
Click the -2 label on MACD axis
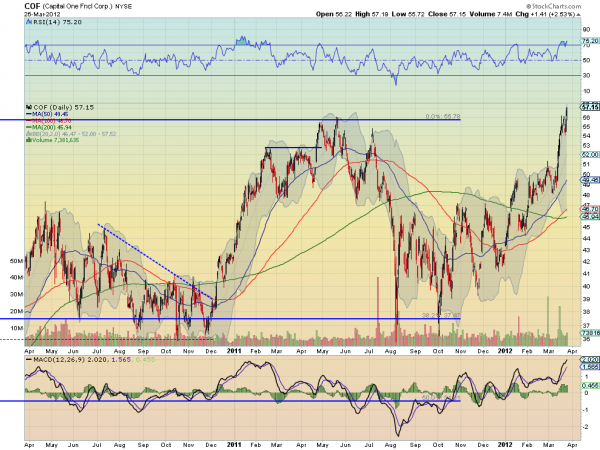(585, 427)
